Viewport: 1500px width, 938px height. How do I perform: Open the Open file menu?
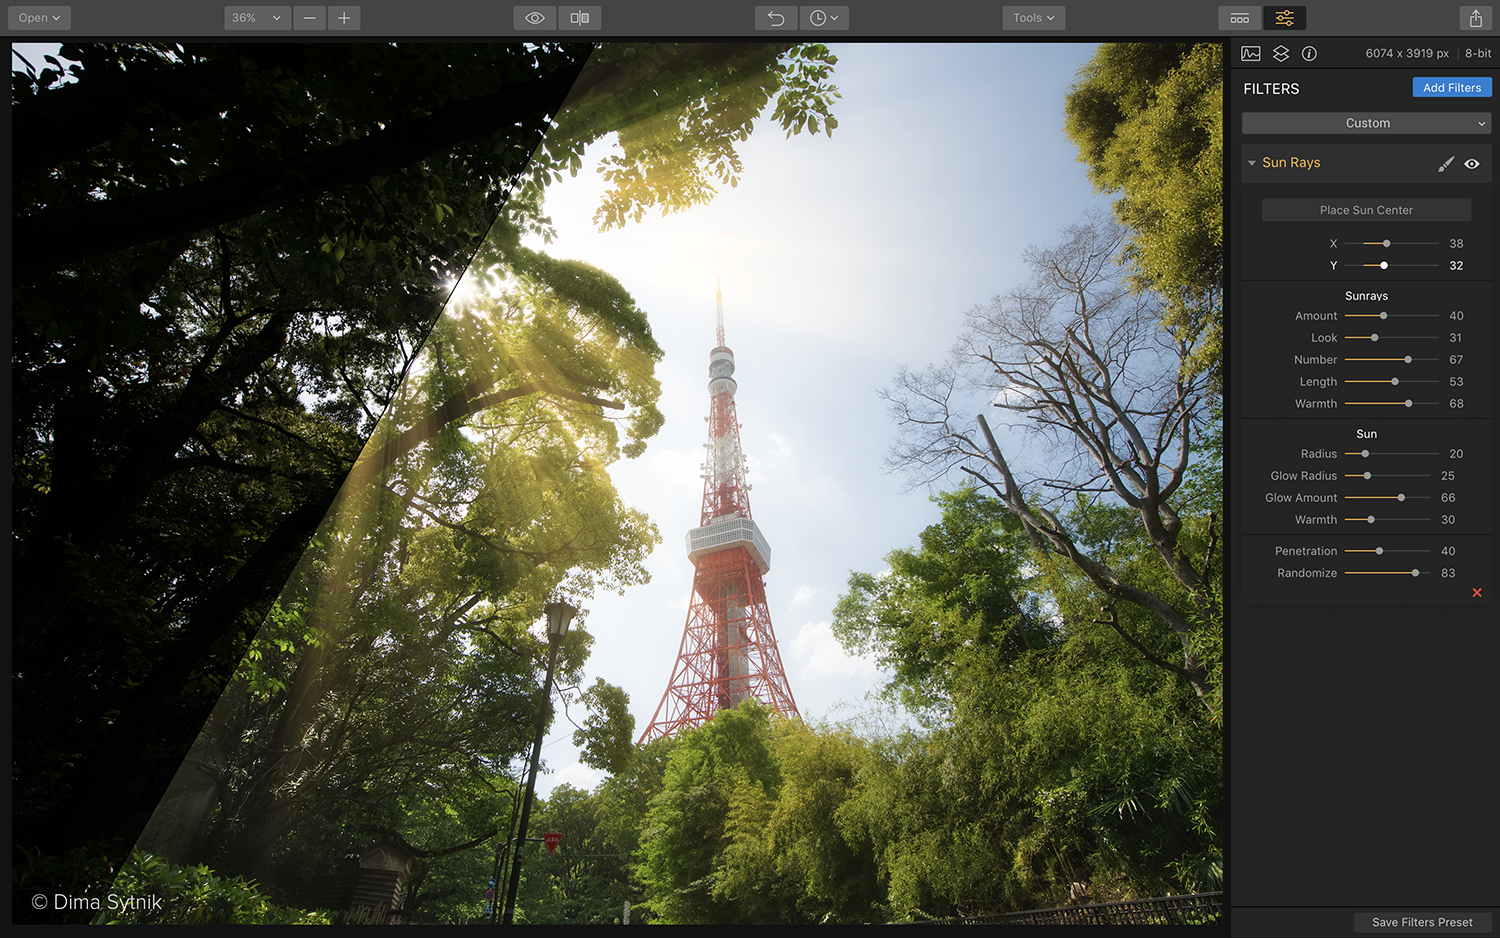(x=39, y=18)
